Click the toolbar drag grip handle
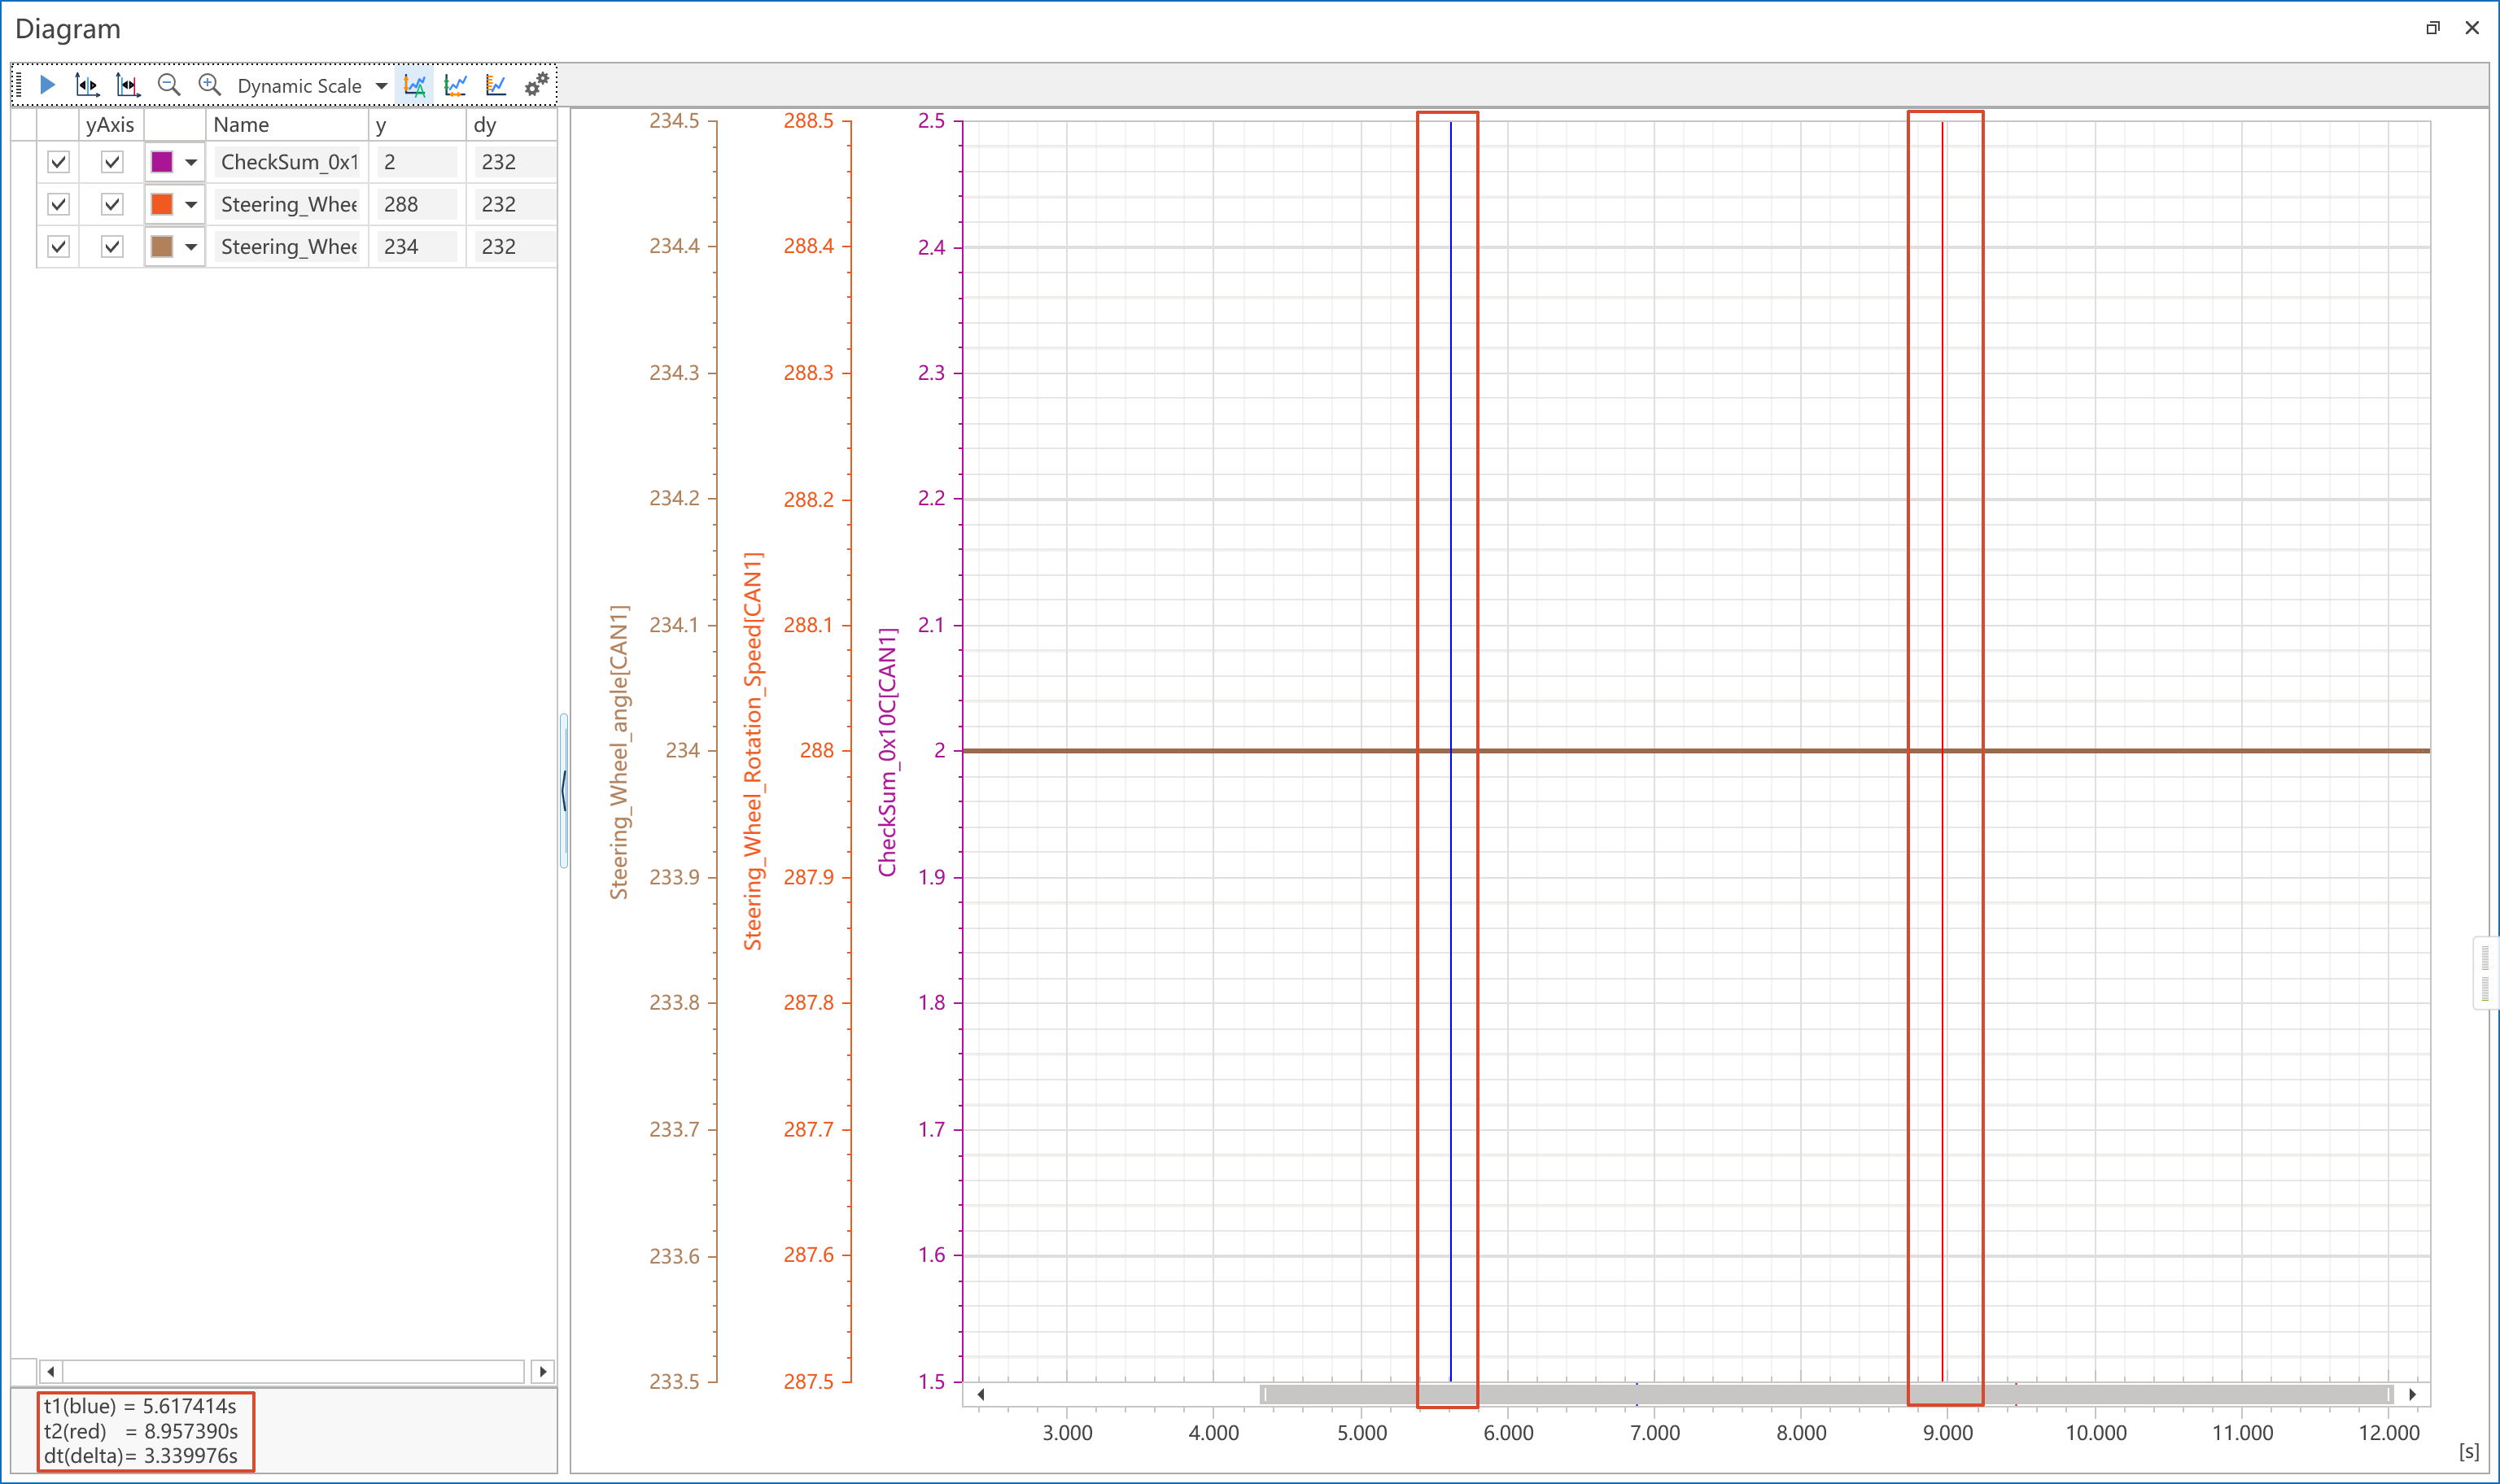2500x1484 pixels. [18, 85]
